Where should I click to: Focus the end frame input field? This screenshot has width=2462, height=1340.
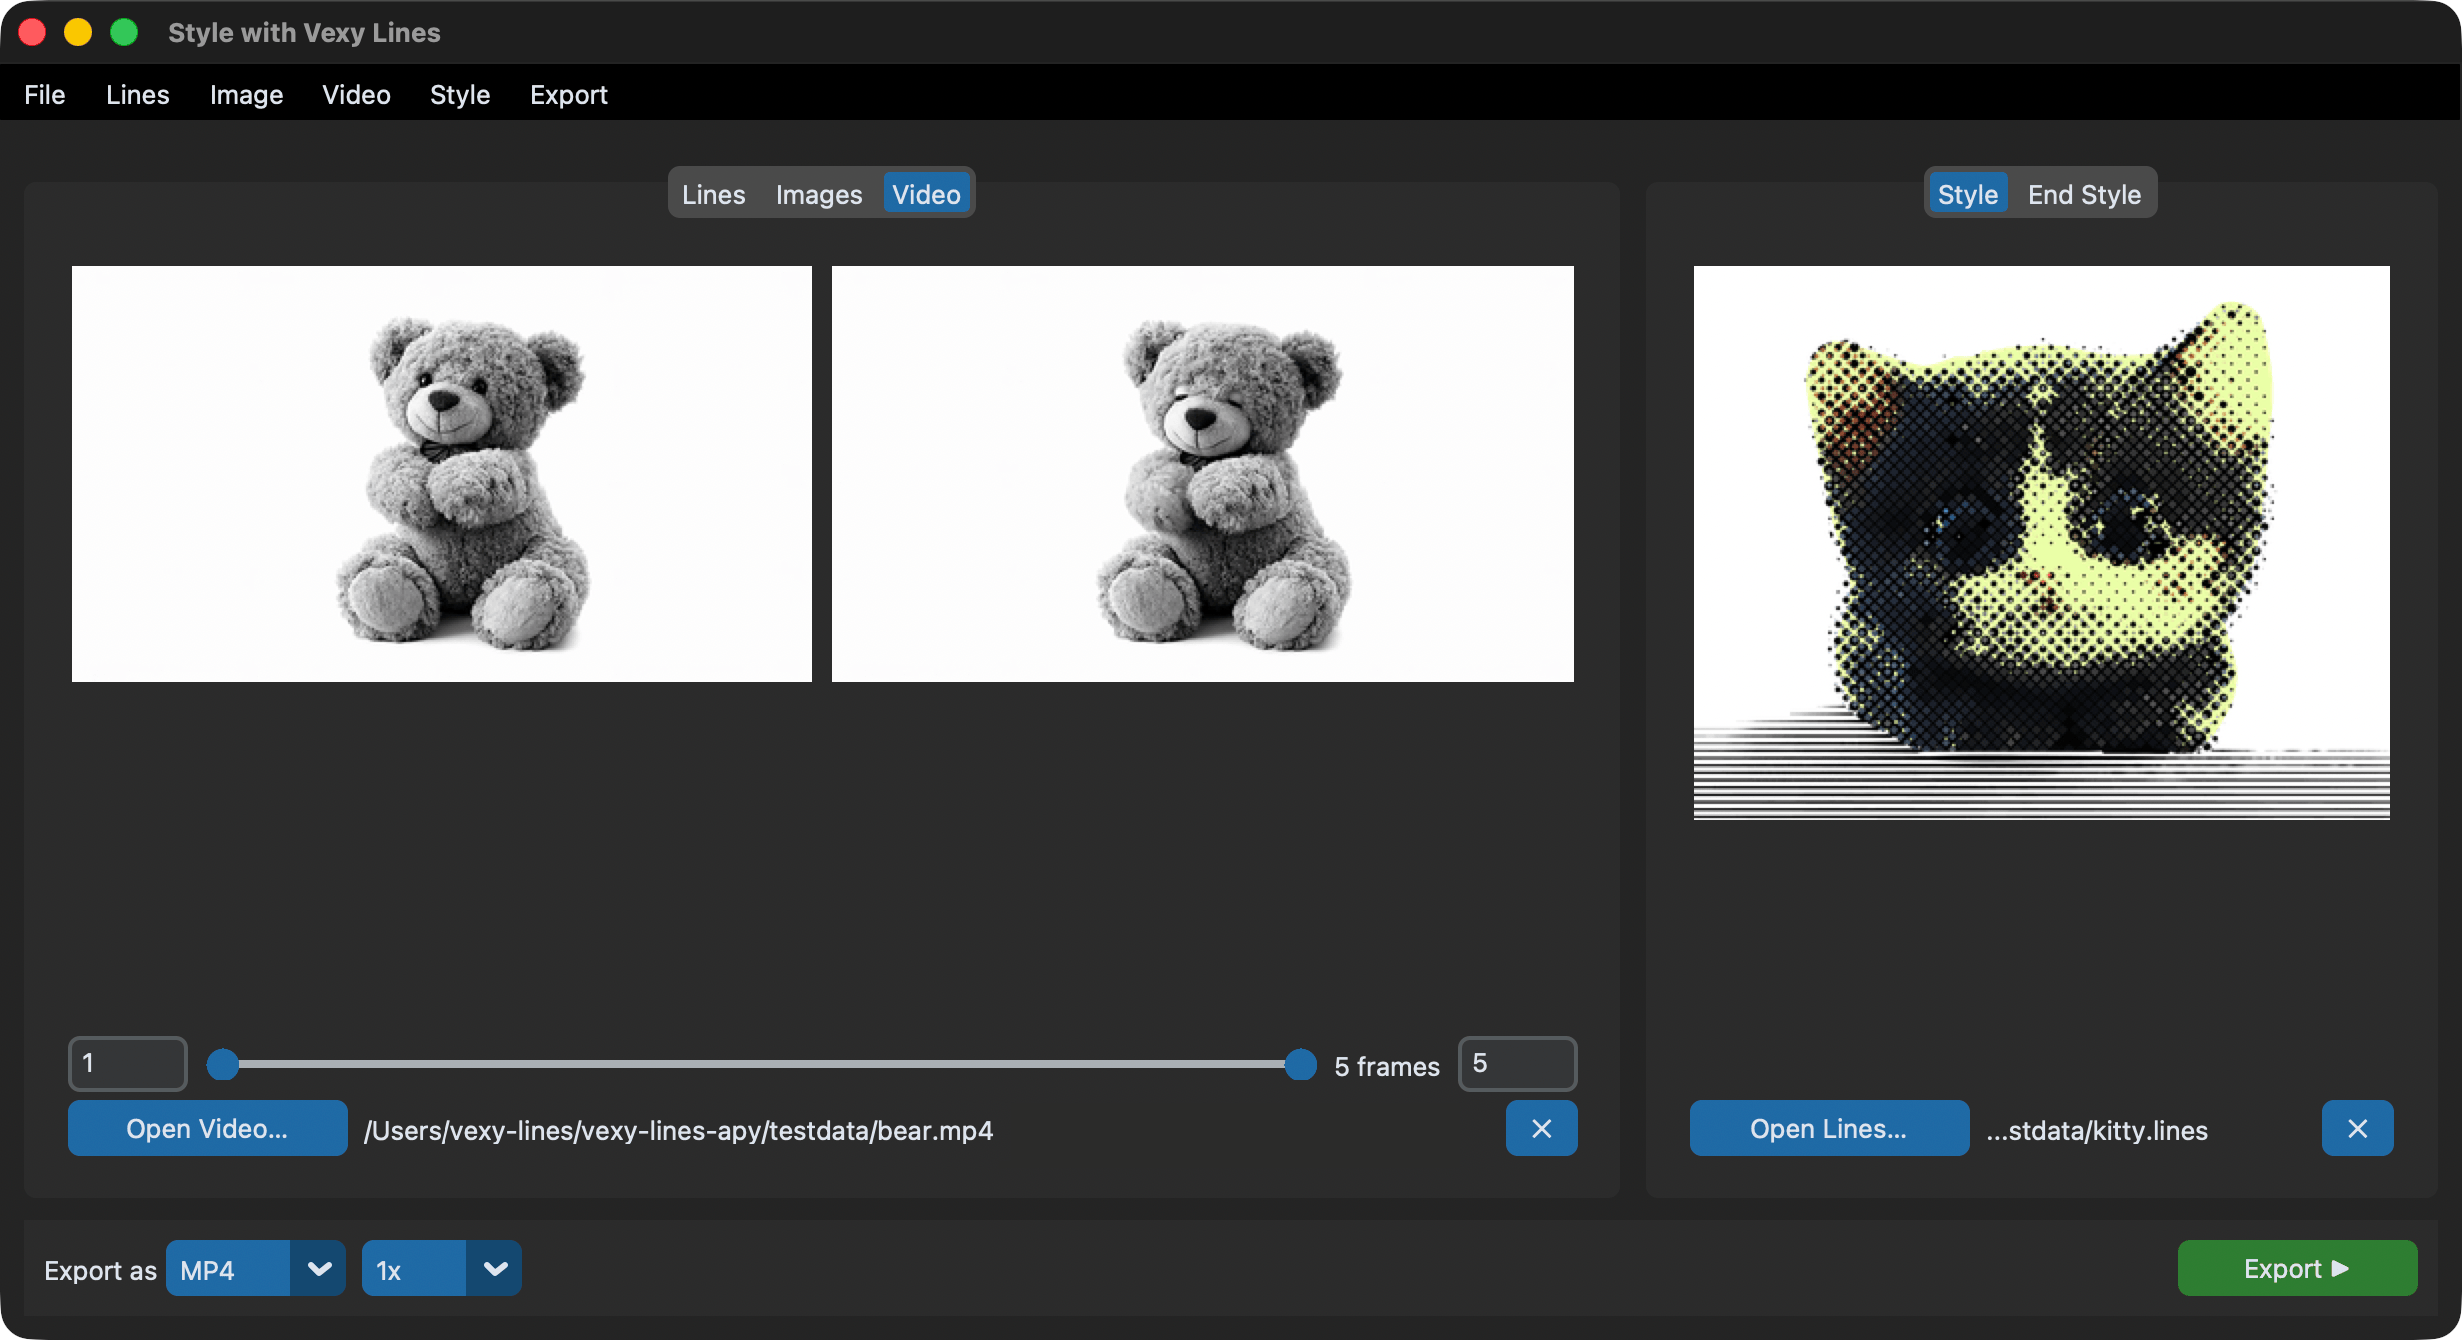[1518, 1063]
